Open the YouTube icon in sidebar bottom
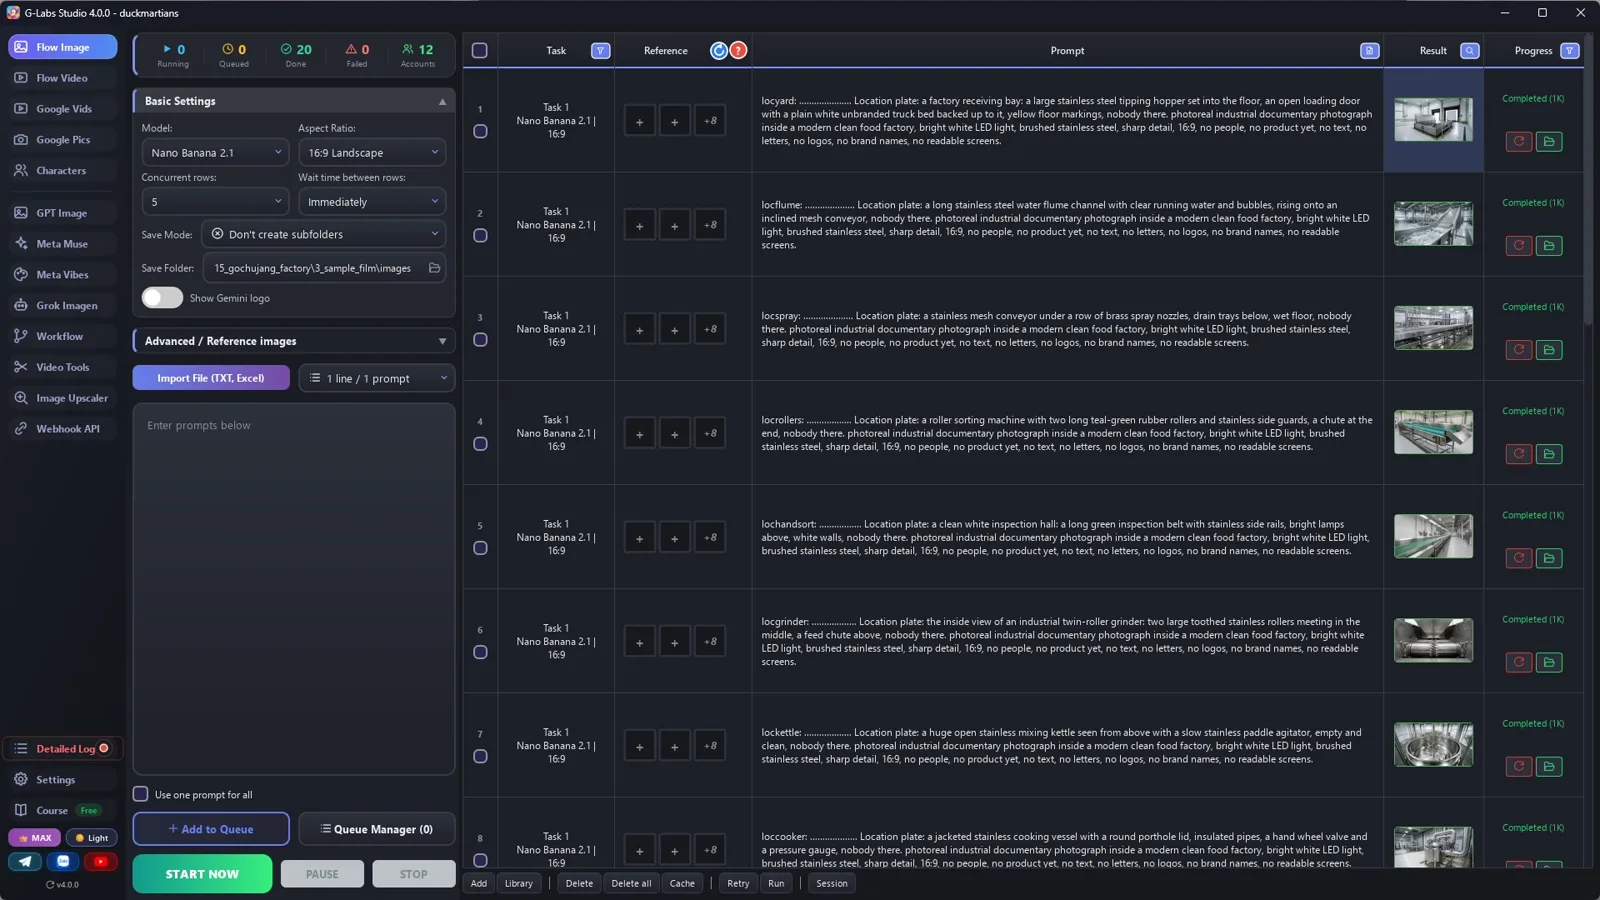The height and width of the screenshot is (900, 1600). (100, 861)
